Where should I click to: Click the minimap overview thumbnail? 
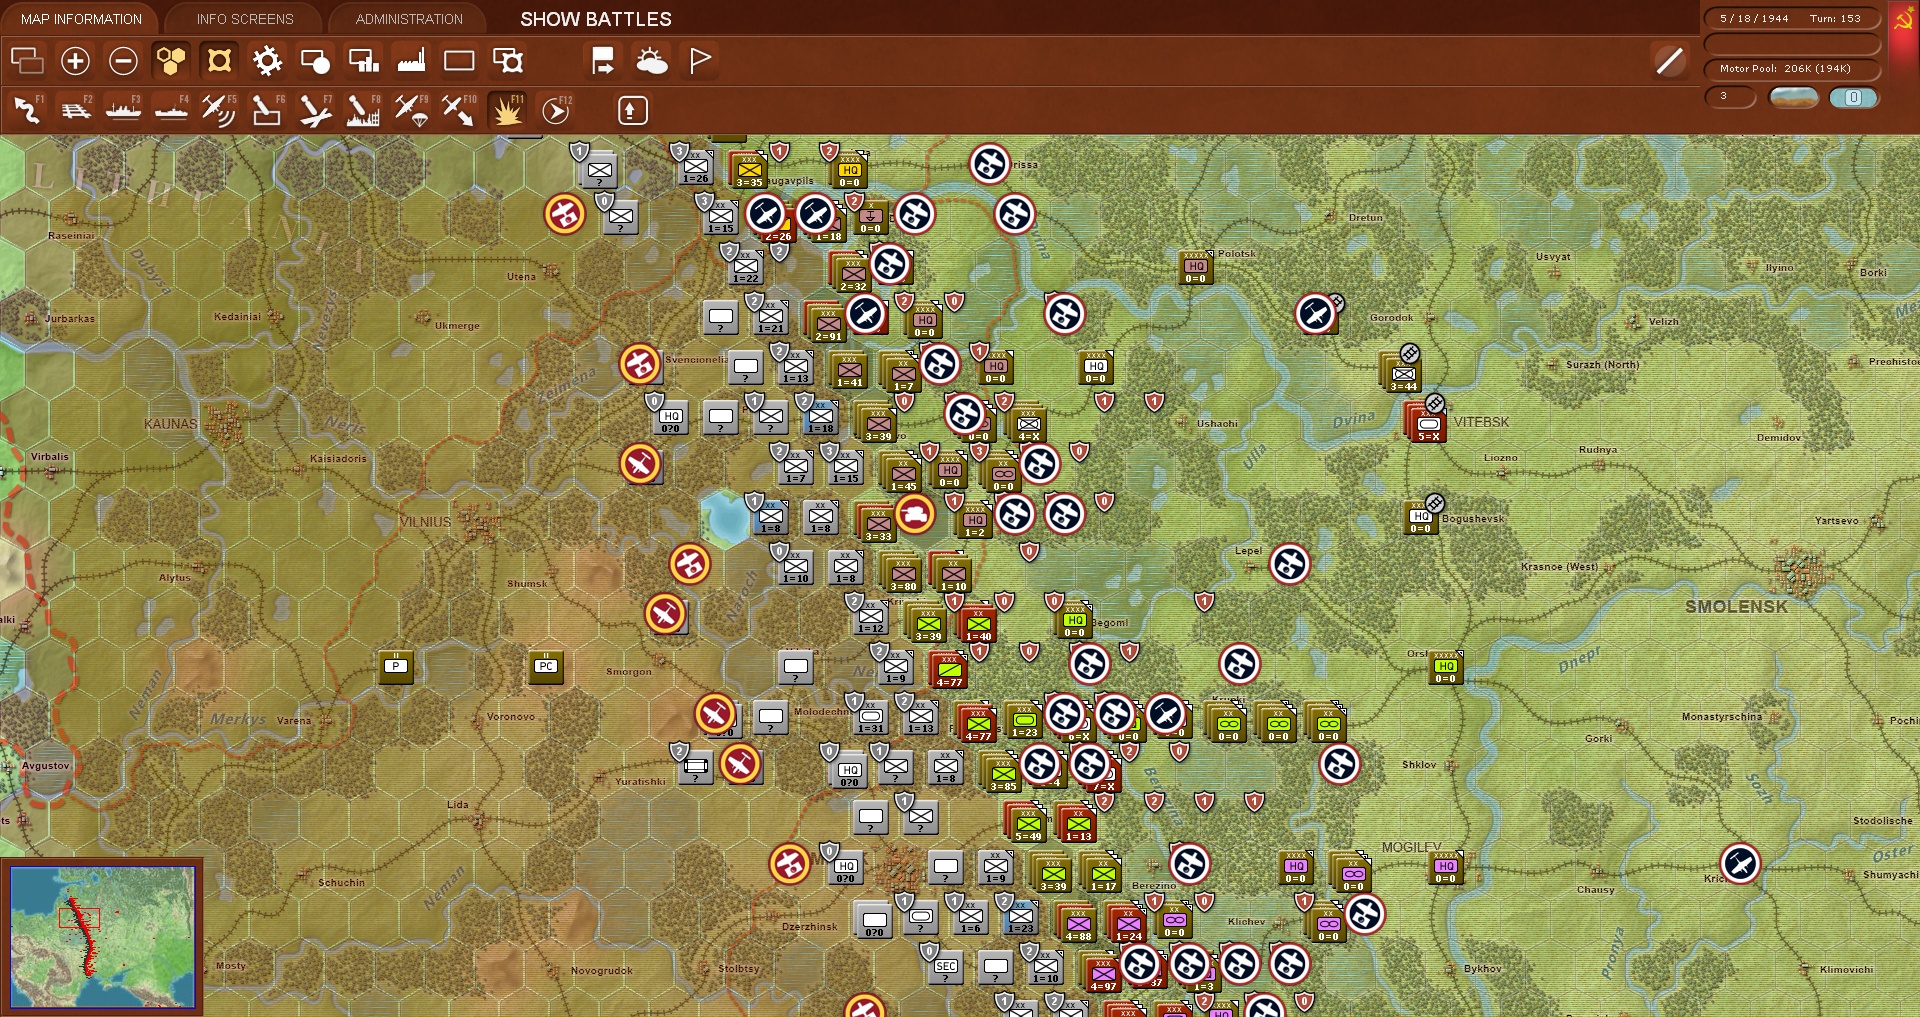point(102,936)
